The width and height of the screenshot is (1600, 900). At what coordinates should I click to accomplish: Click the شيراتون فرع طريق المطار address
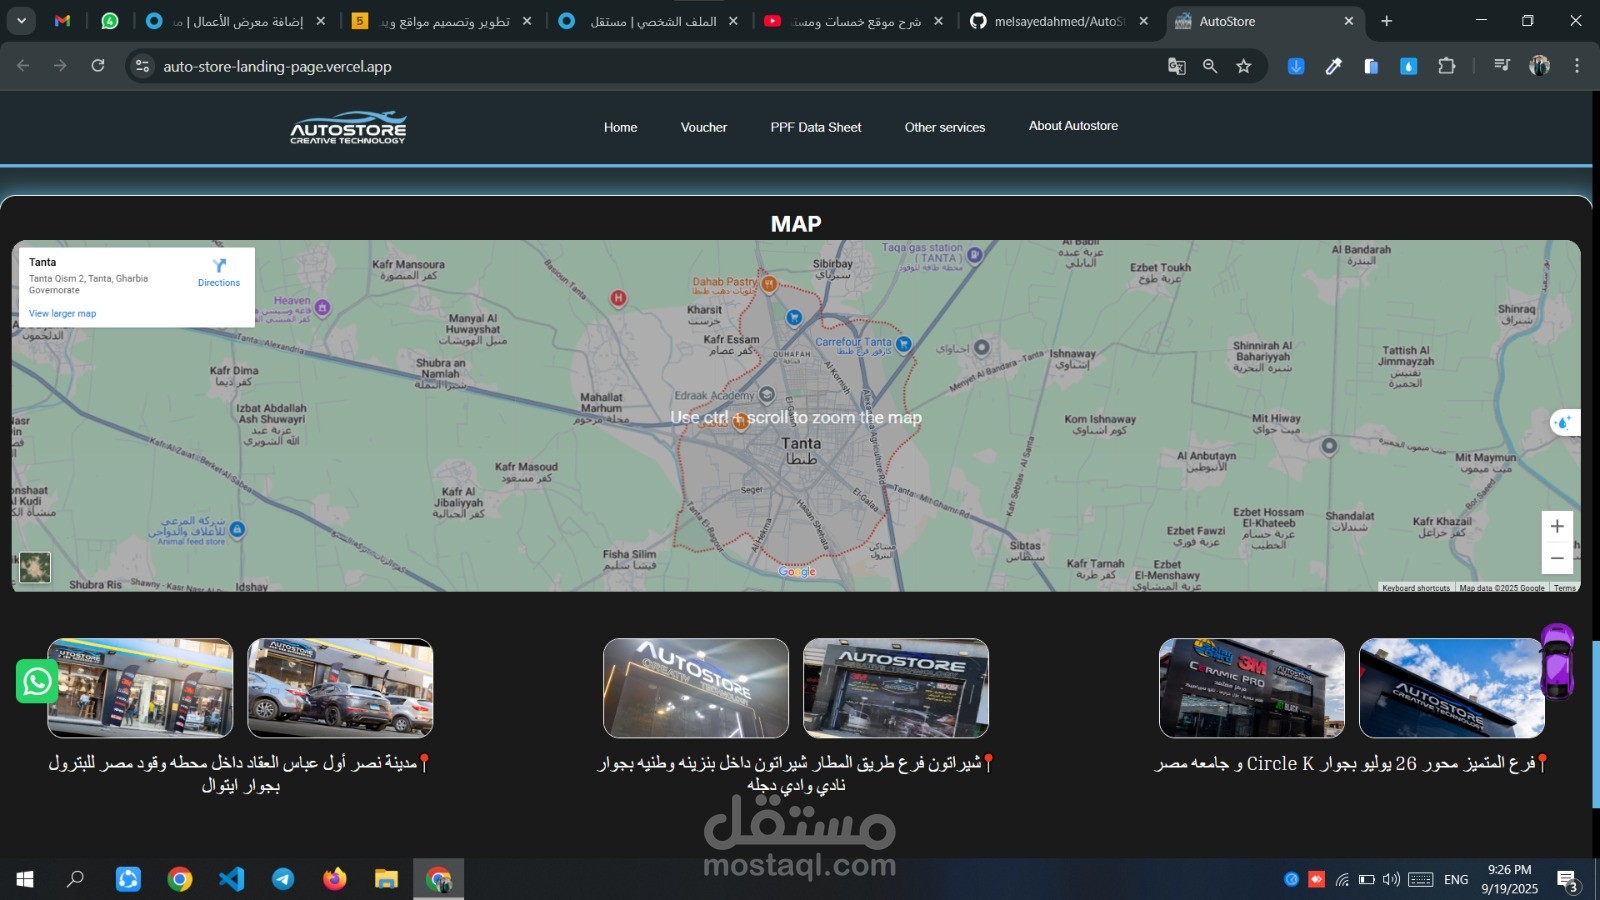coord(797,774)
